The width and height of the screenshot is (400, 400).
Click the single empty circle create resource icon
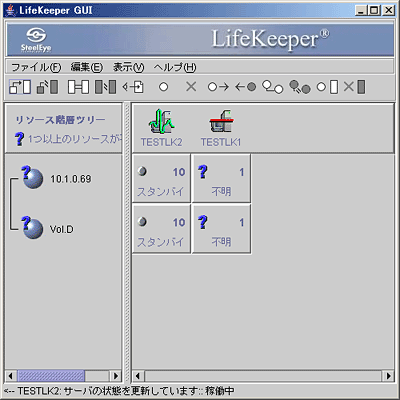click(x=163, y=87)
